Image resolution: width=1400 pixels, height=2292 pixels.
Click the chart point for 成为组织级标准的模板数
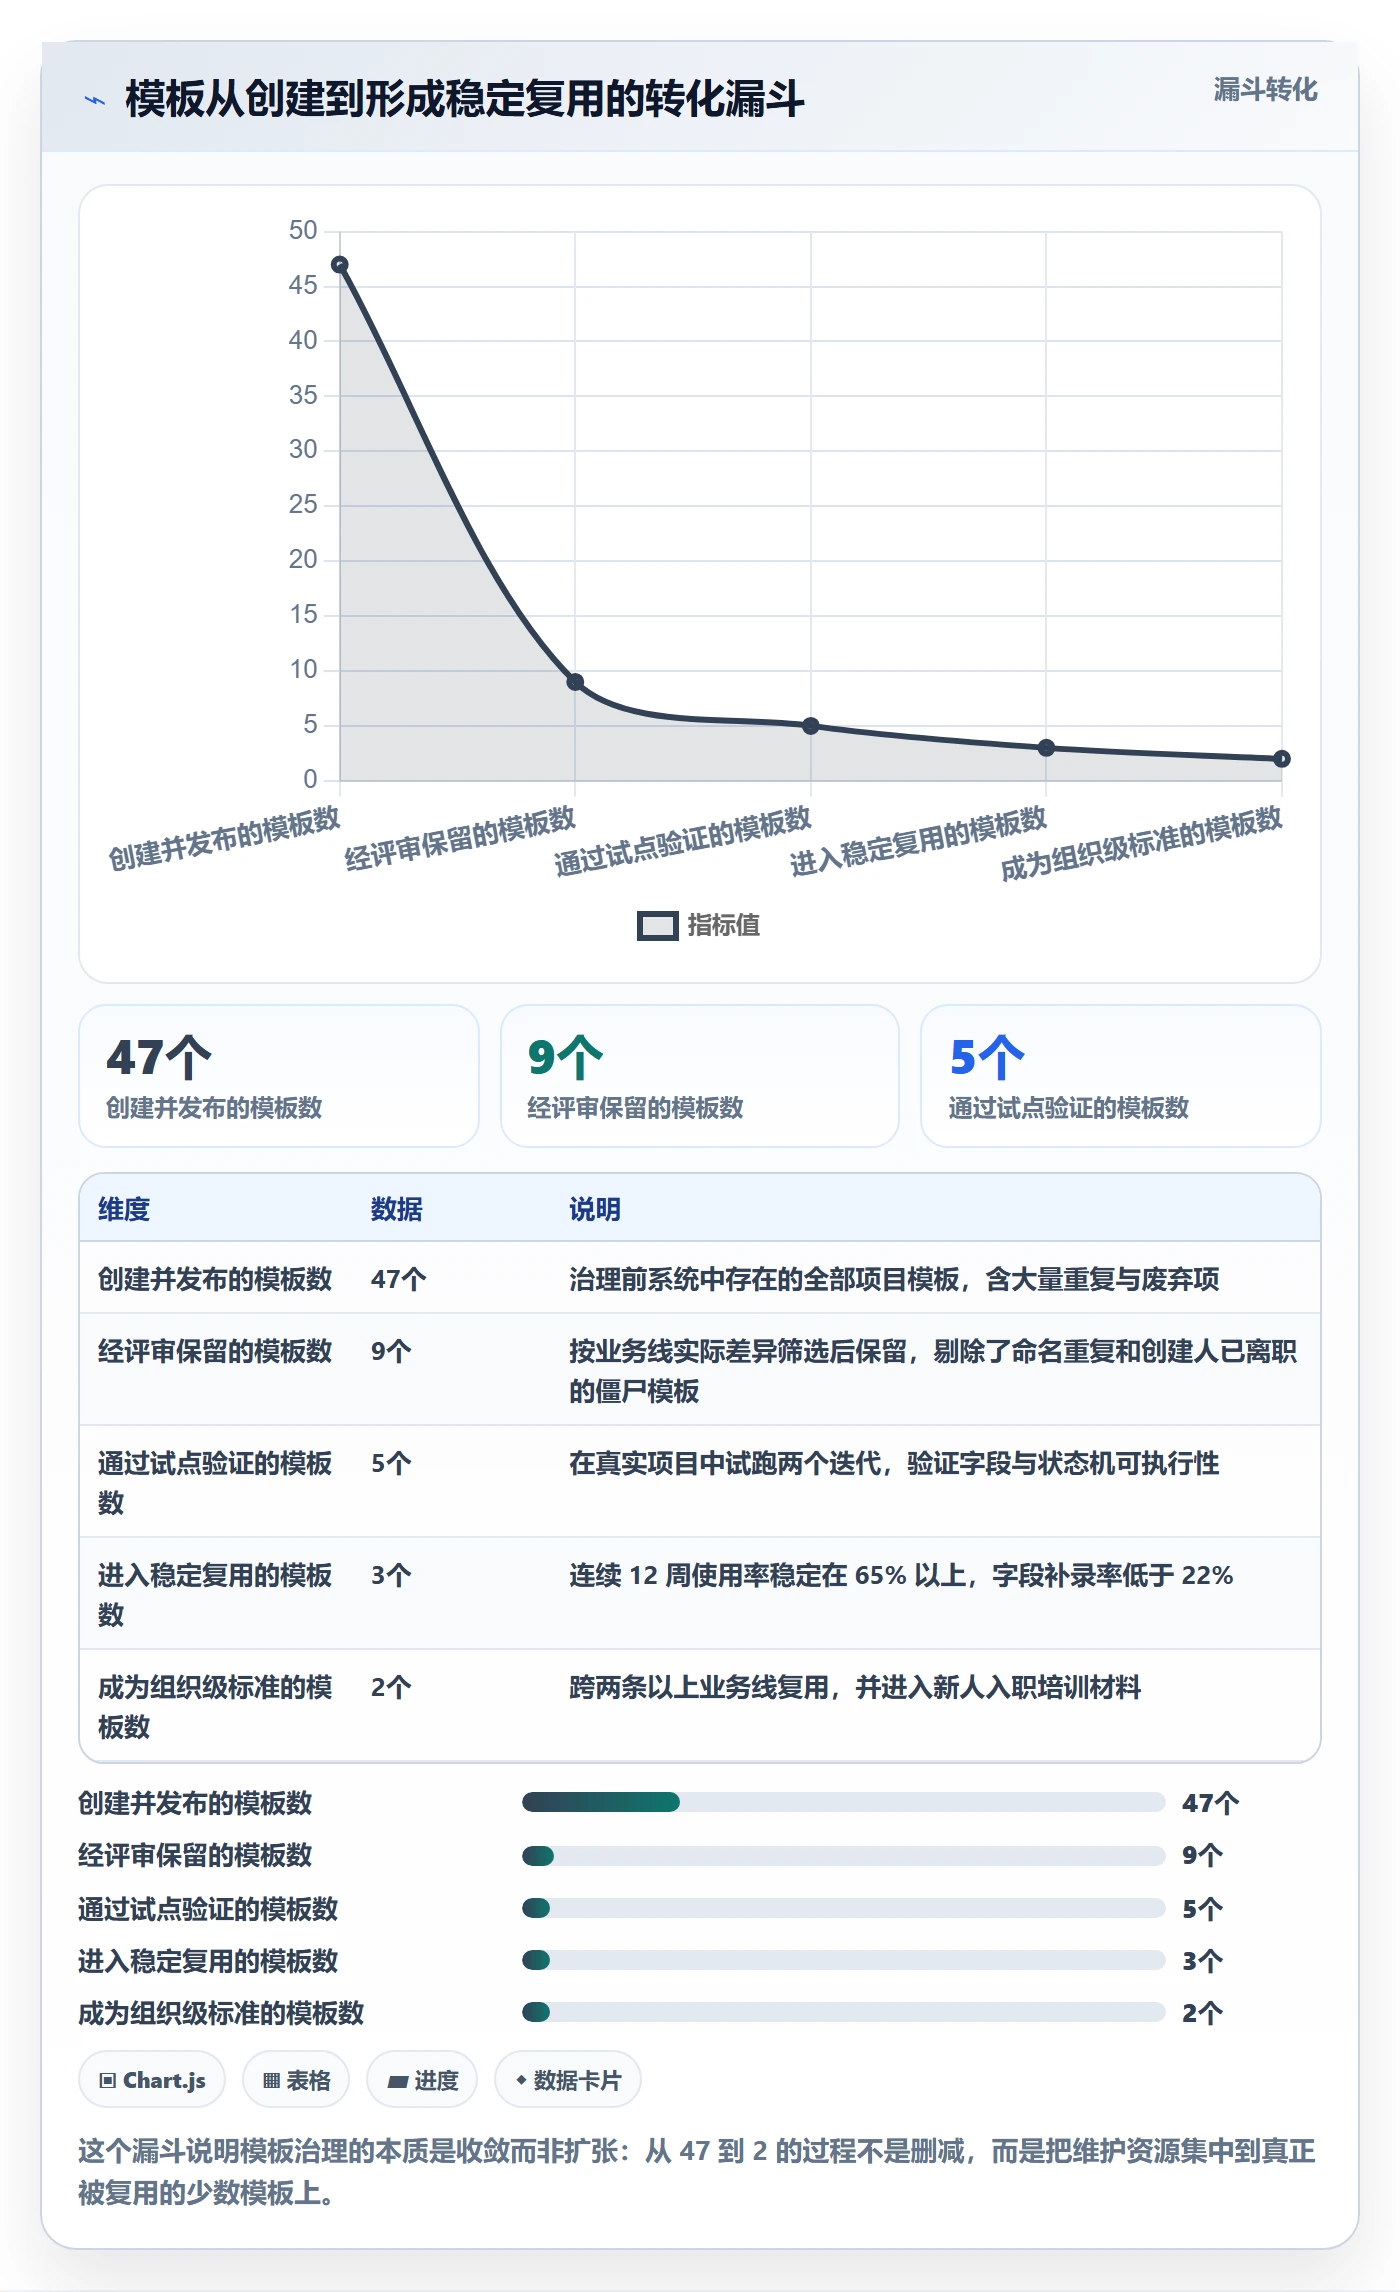pos(1282,759)
